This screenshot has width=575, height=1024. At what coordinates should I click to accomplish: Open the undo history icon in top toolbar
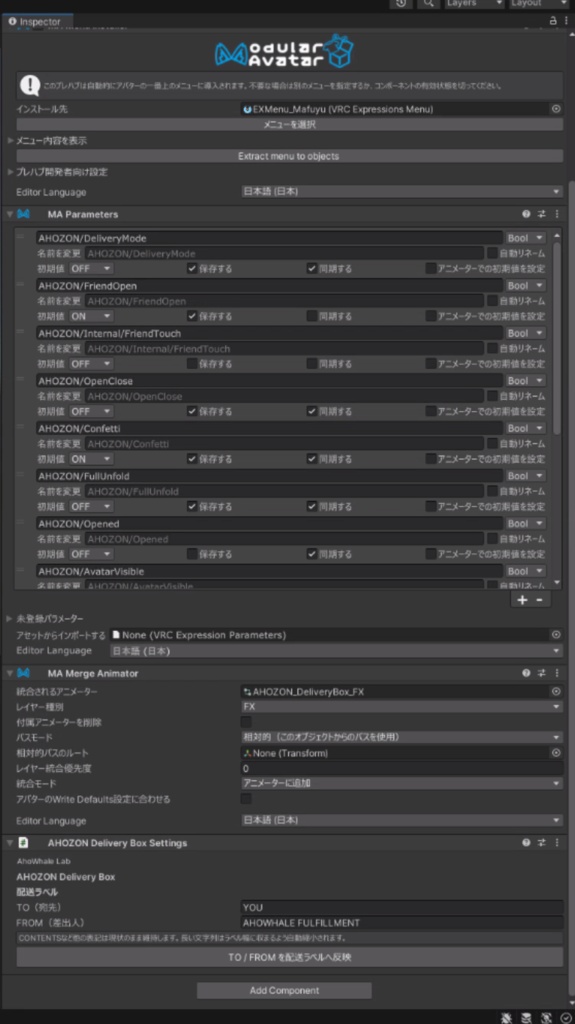point(401,3)
